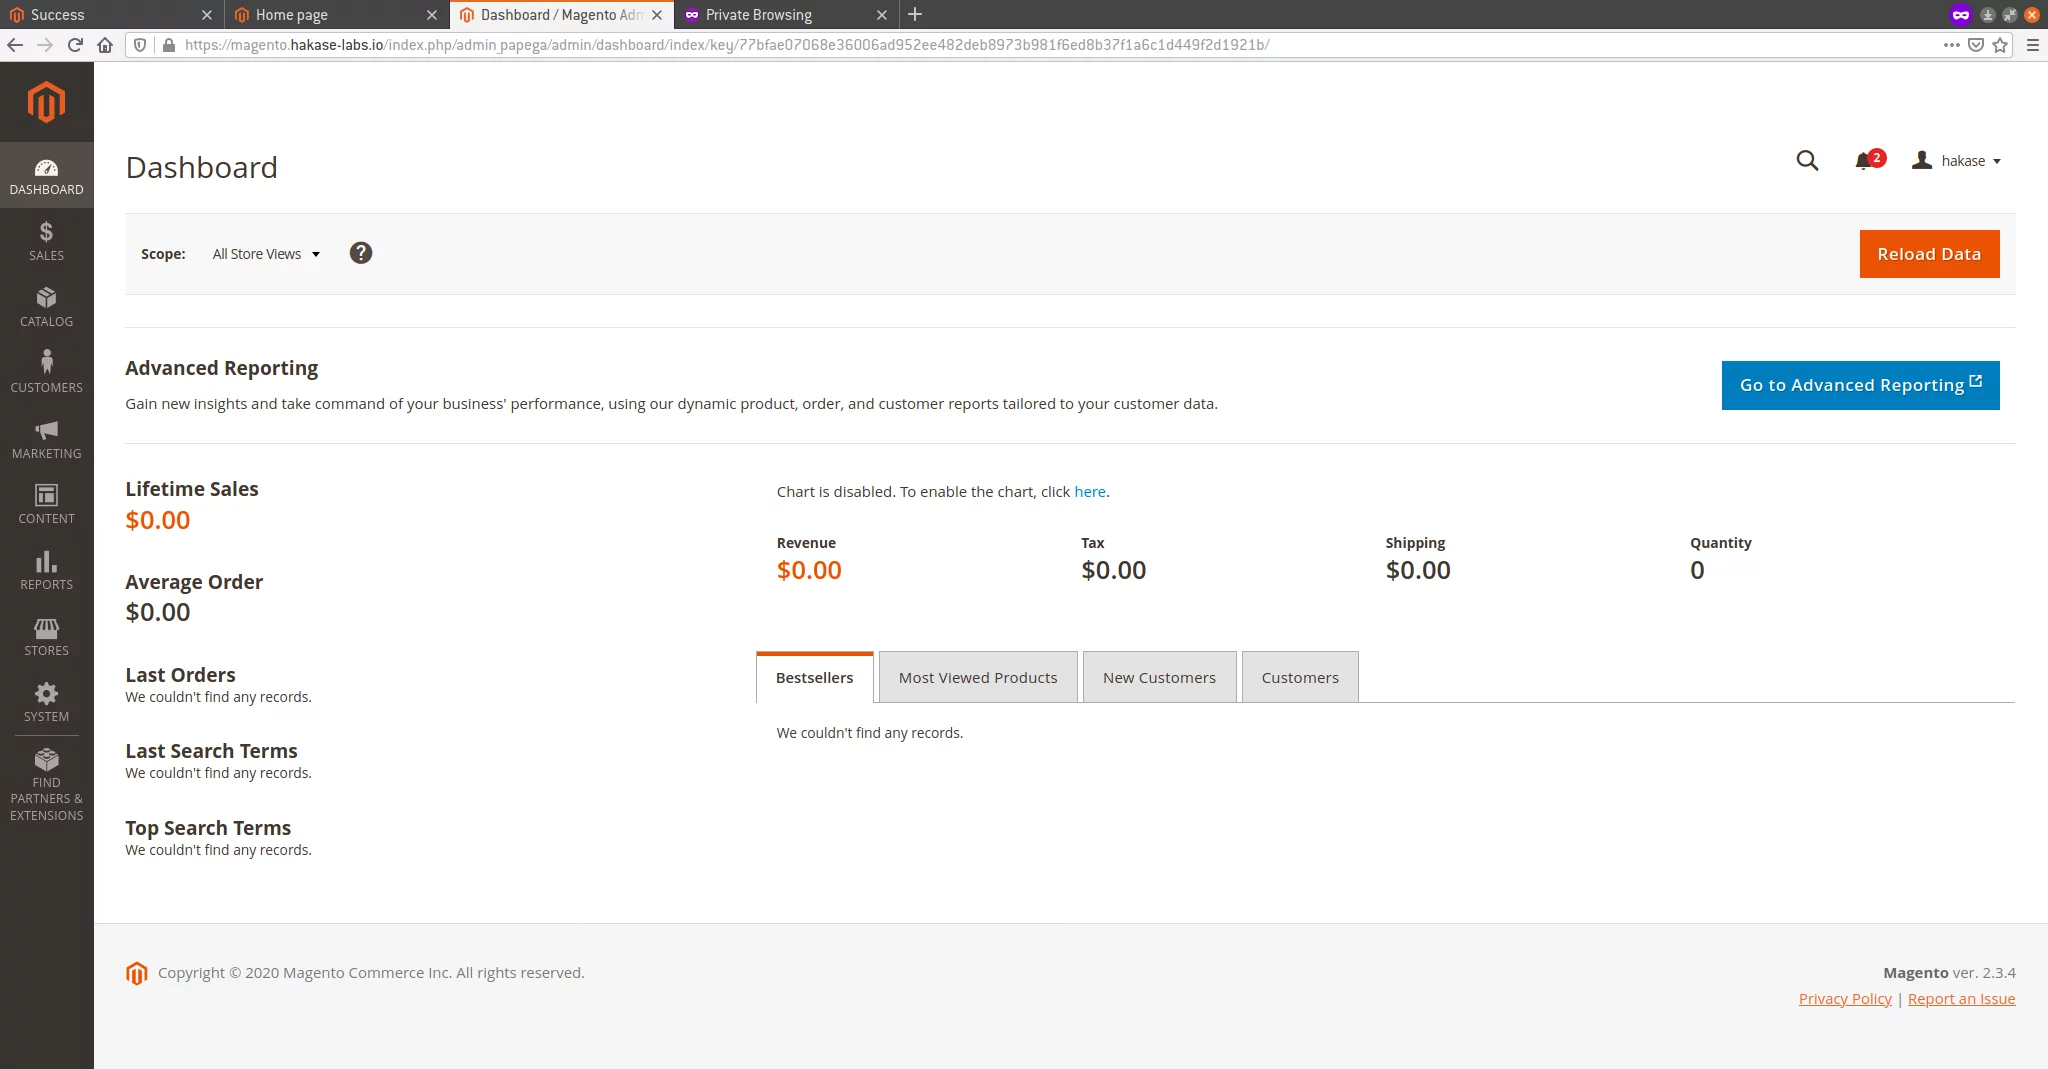Image resolution: width=2048 pixels, height=1069 pixels.
Task: Open the Report an Issue link
Action: tap(1961, 999)
